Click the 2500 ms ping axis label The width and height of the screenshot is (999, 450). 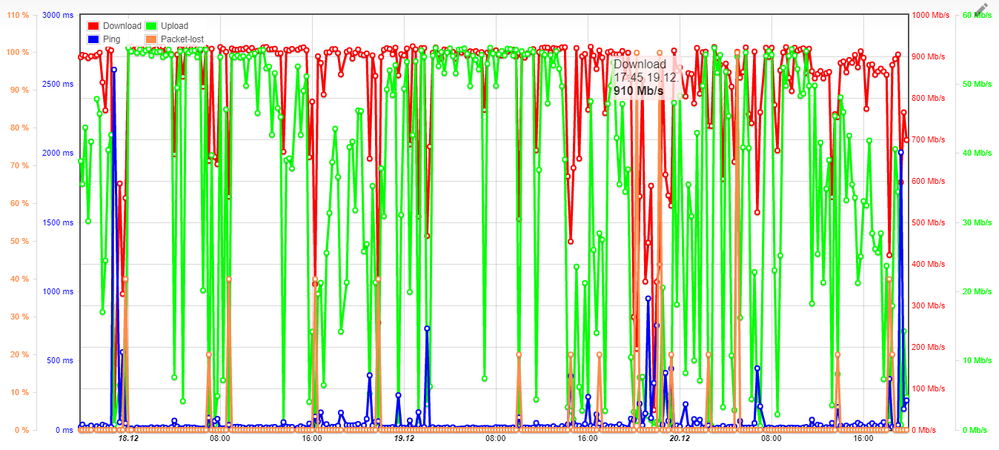(x=58, y=83)
